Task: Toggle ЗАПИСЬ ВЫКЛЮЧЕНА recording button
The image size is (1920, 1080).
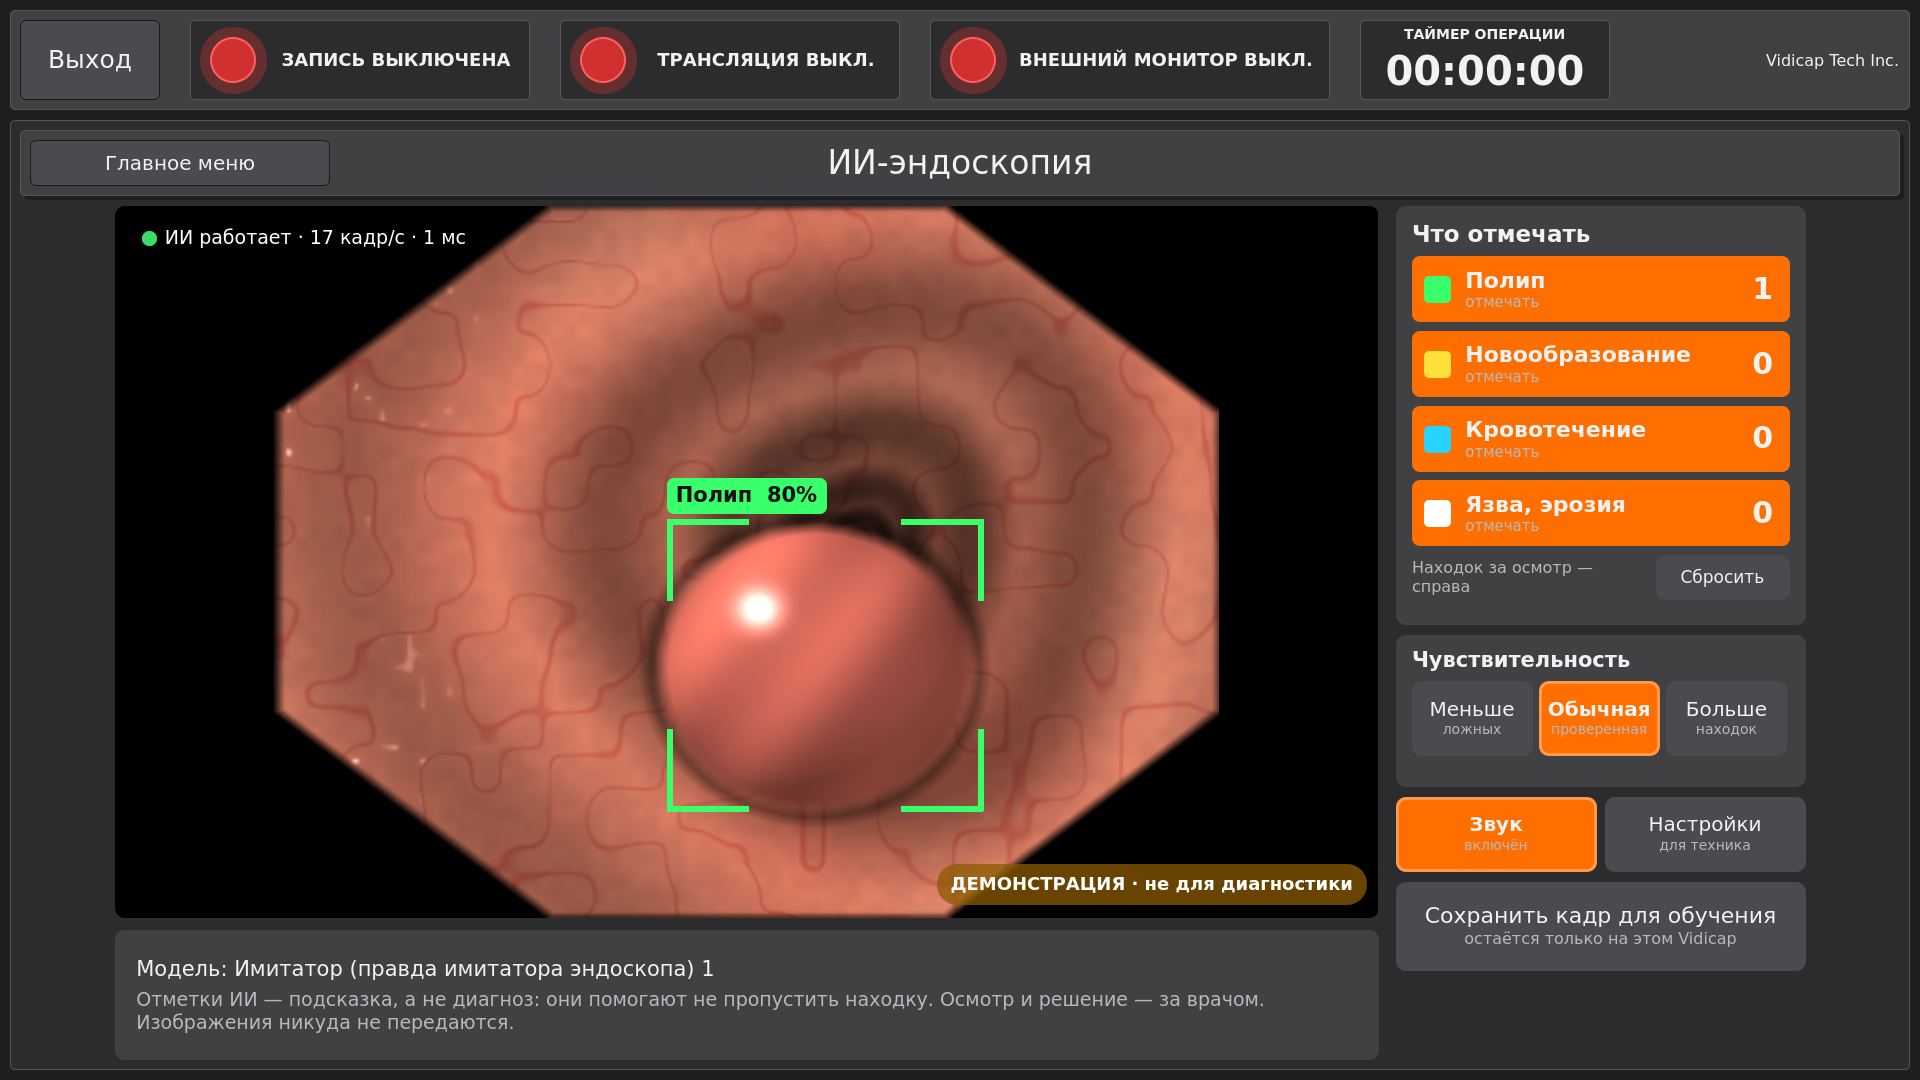Action: click(x=360, y=60)
